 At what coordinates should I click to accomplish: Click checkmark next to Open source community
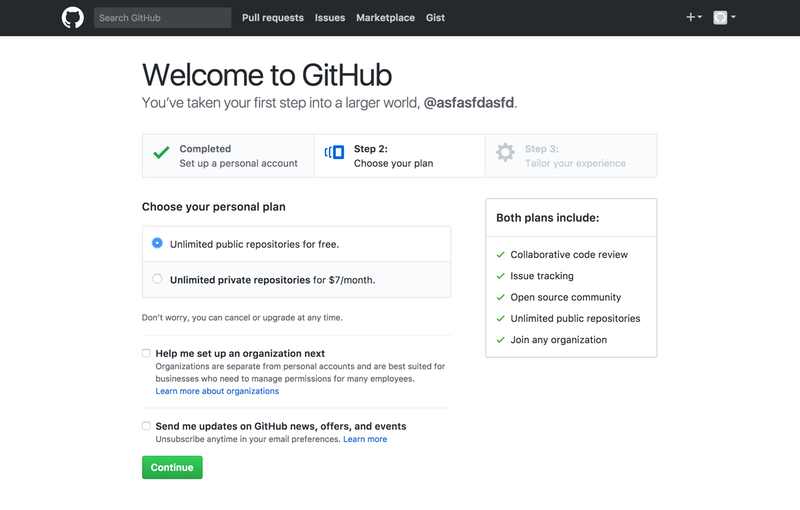point(501,297)
